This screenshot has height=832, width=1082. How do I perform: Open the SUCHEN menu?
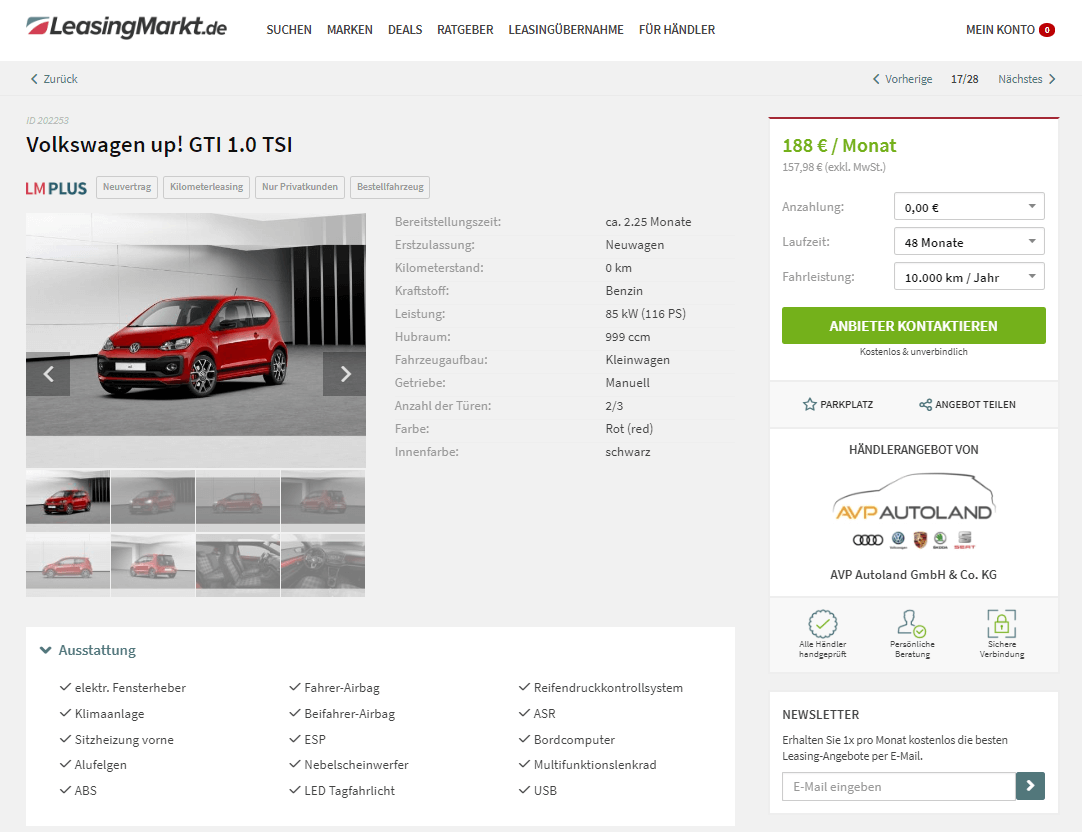pyautogui.click(x=288, y=30)
